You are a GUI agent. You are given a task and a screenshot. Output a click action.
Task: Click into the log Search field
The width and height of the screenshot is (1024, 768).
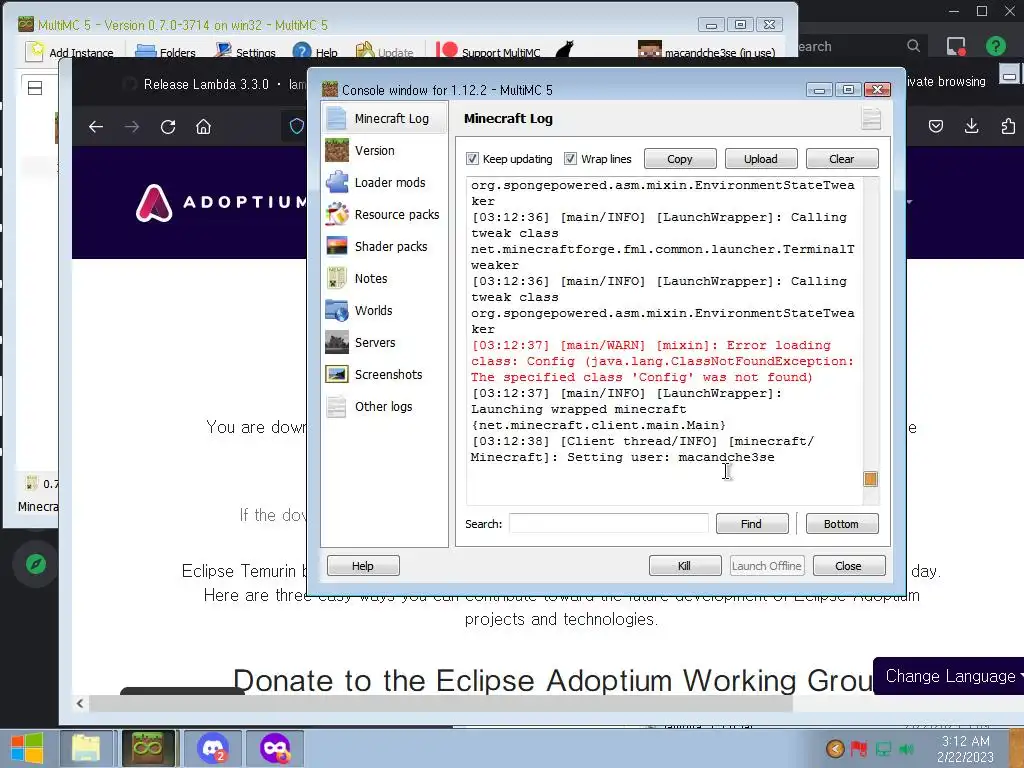coord(609,524)
